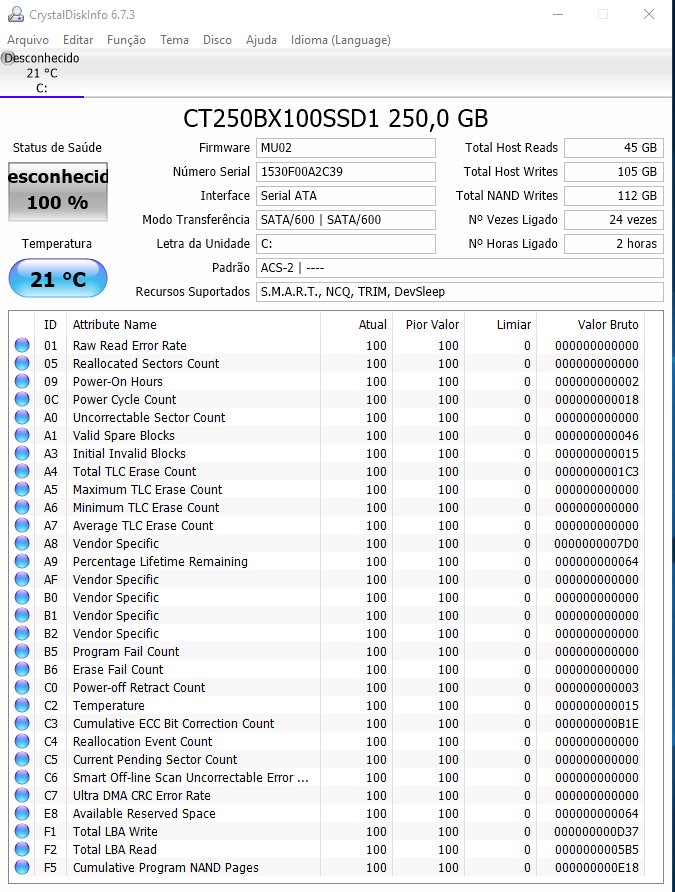Click the transfer mode field SATA/600
The height and width of the screenshot is (892, 675).
coord(346,220)
